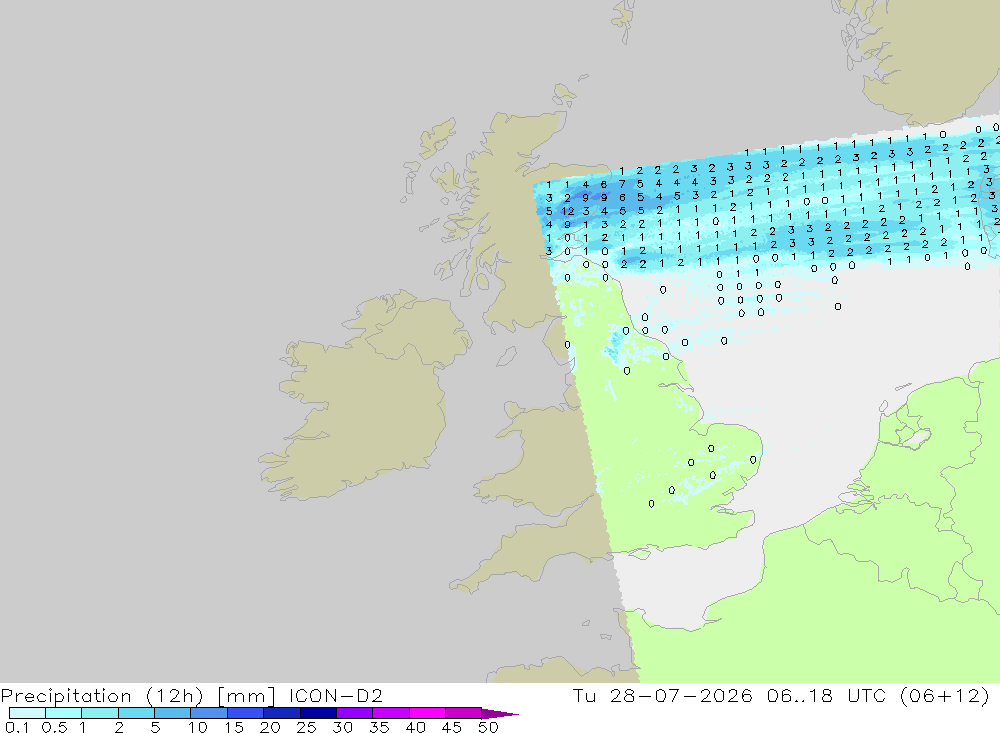Click the '25' legend scale label
Image resolution: width=1000 pixels, height=733 pixels.
point(306,727)
